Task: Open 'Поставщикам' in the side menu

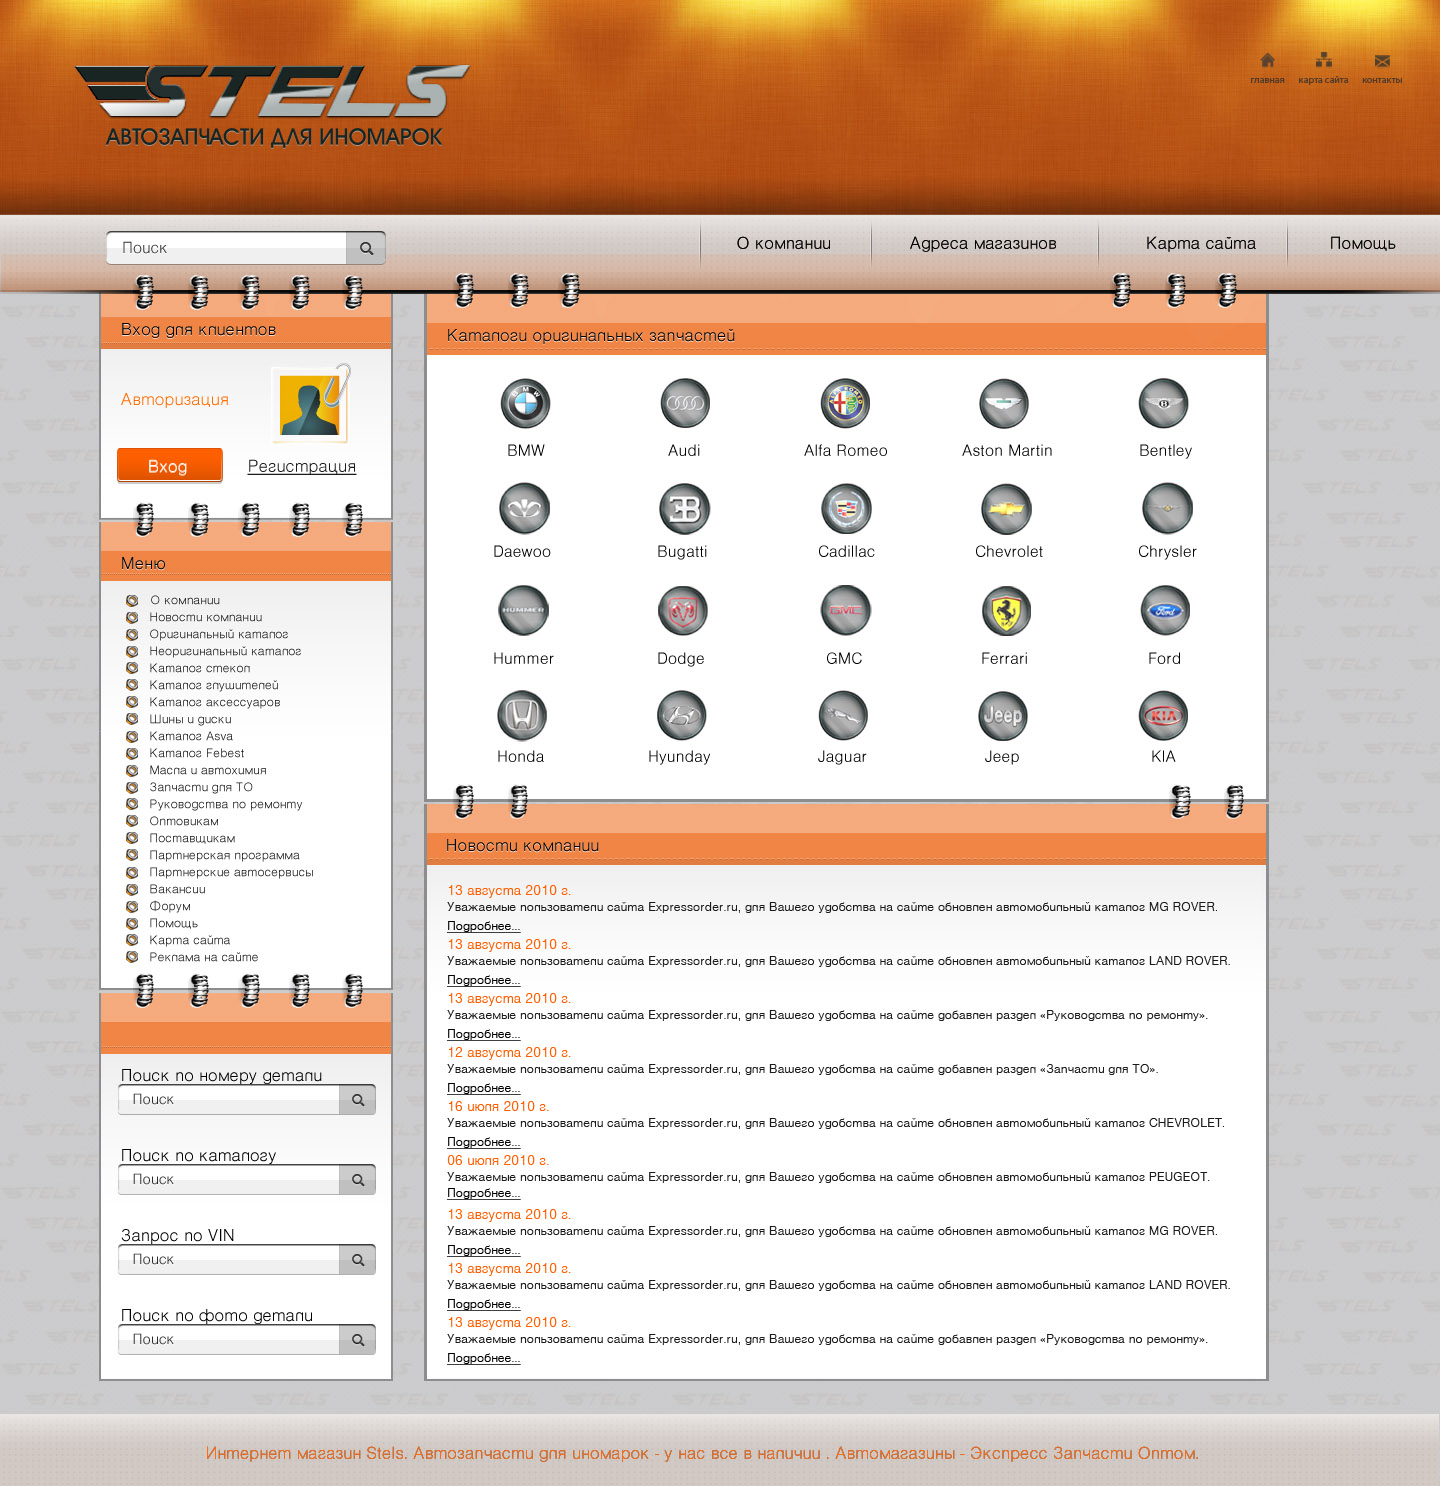Action: [x=192, y=838]
